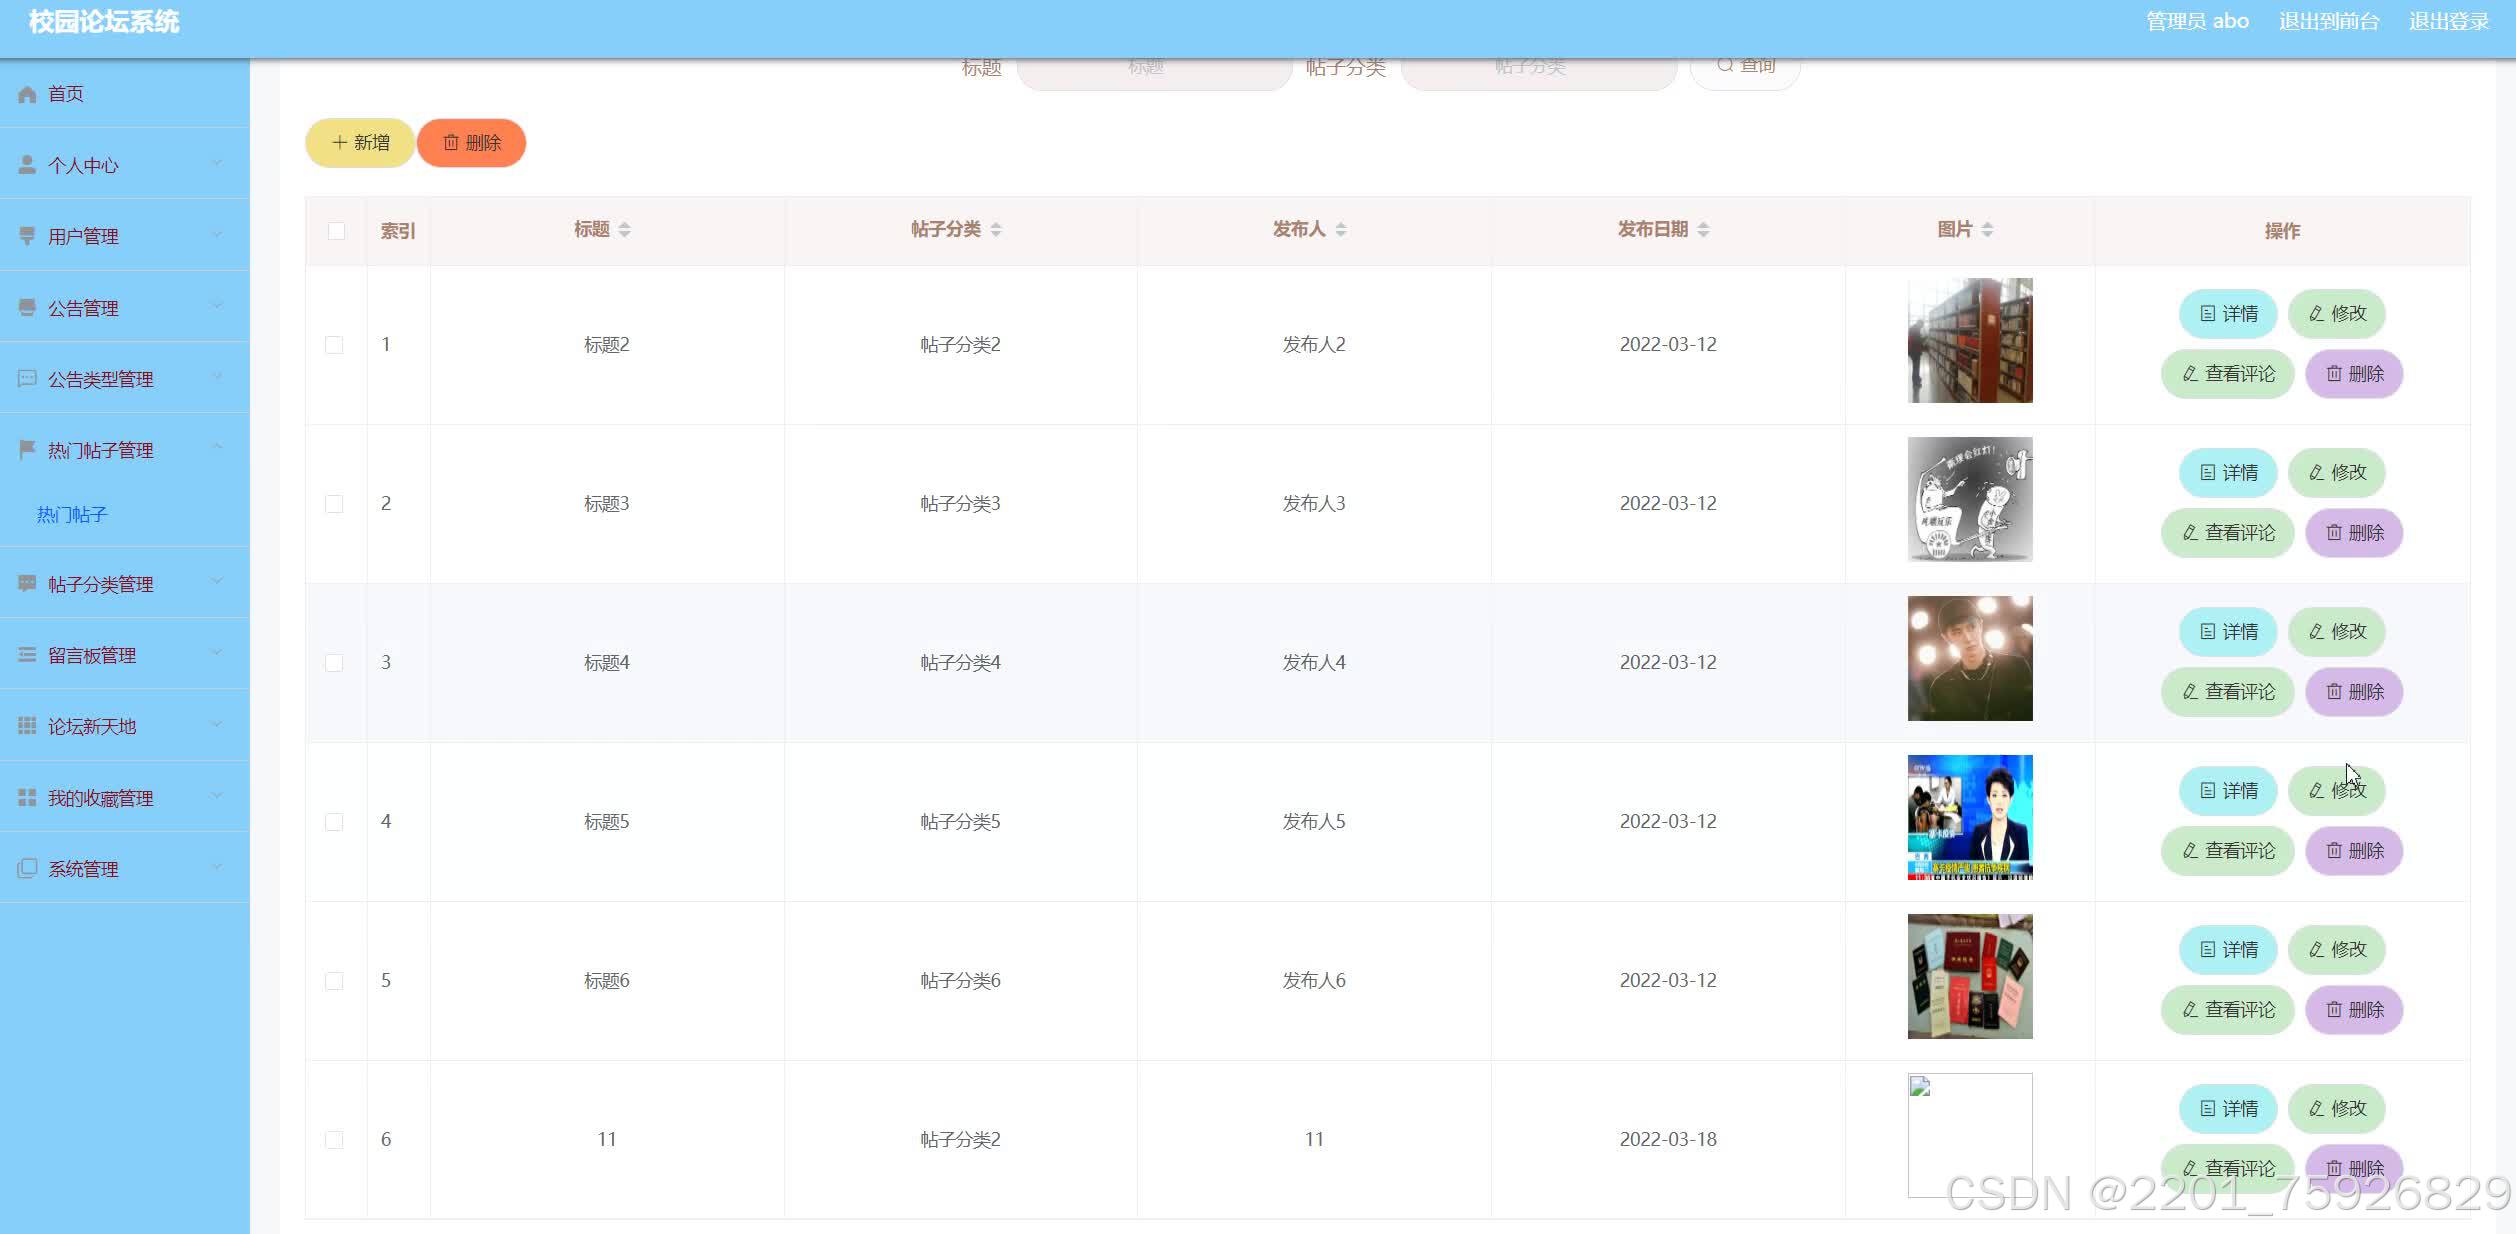Open the library bookshelf thumbnail image
Viewport: 2516px width, 1234px height.
click(1969, 341)
